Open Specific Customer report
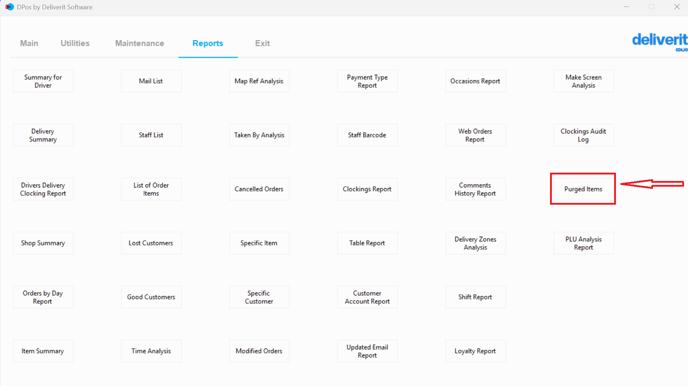Image resolution: width=688 pixels, height=386 pixels. click(259, 297)
